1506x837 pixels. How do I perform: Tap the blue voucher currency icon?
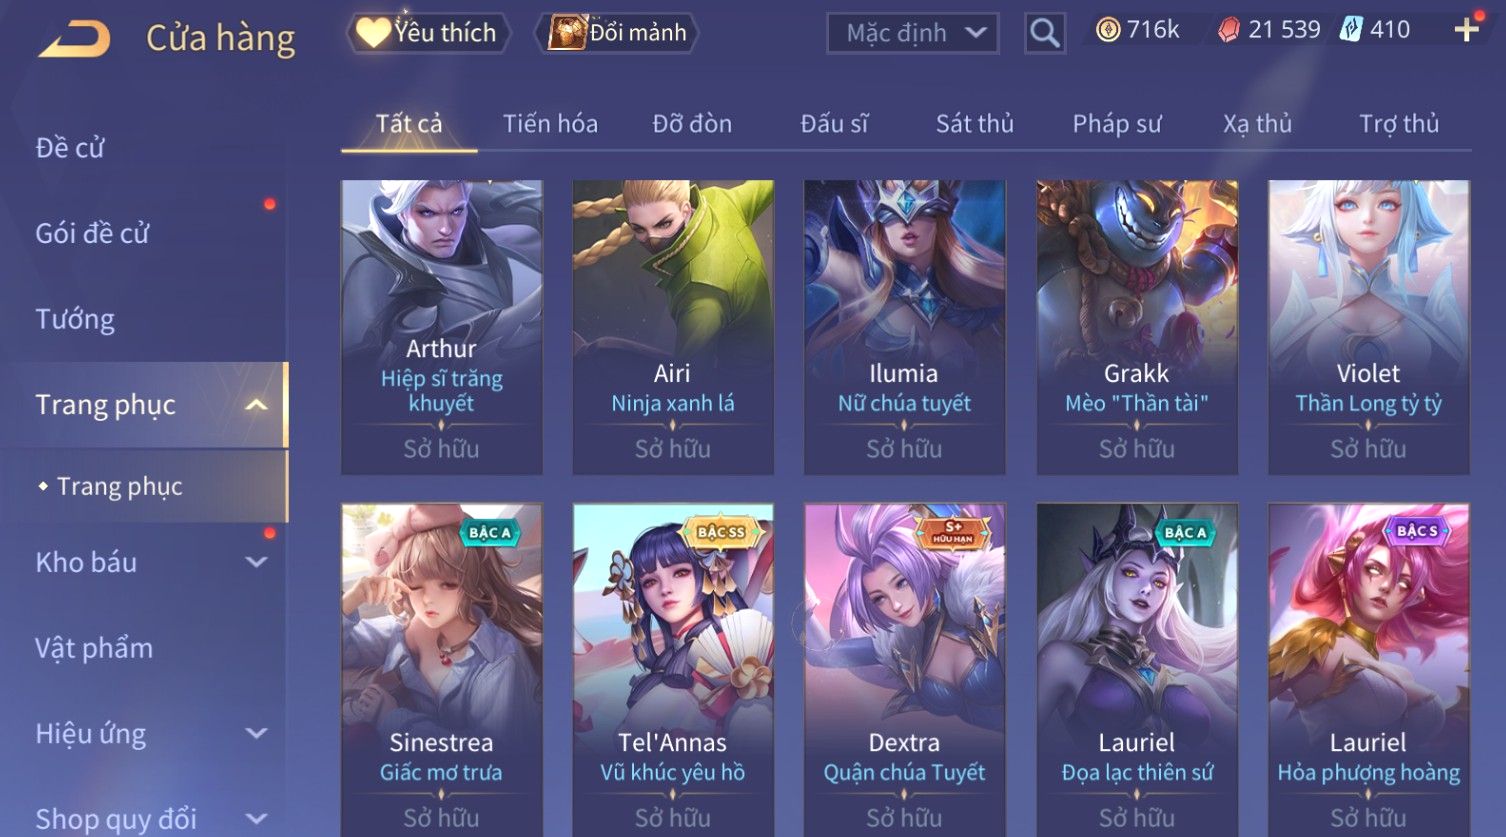click(x=1351, y=30)
